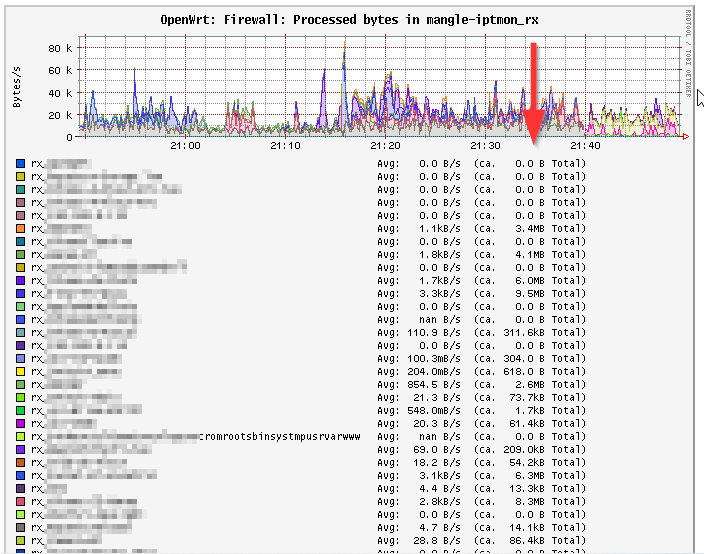Viewport: 704px width, 554px height.
Task: Click the total value '4.1MB'
Action: pyautogui.click(x=530, y=255)
